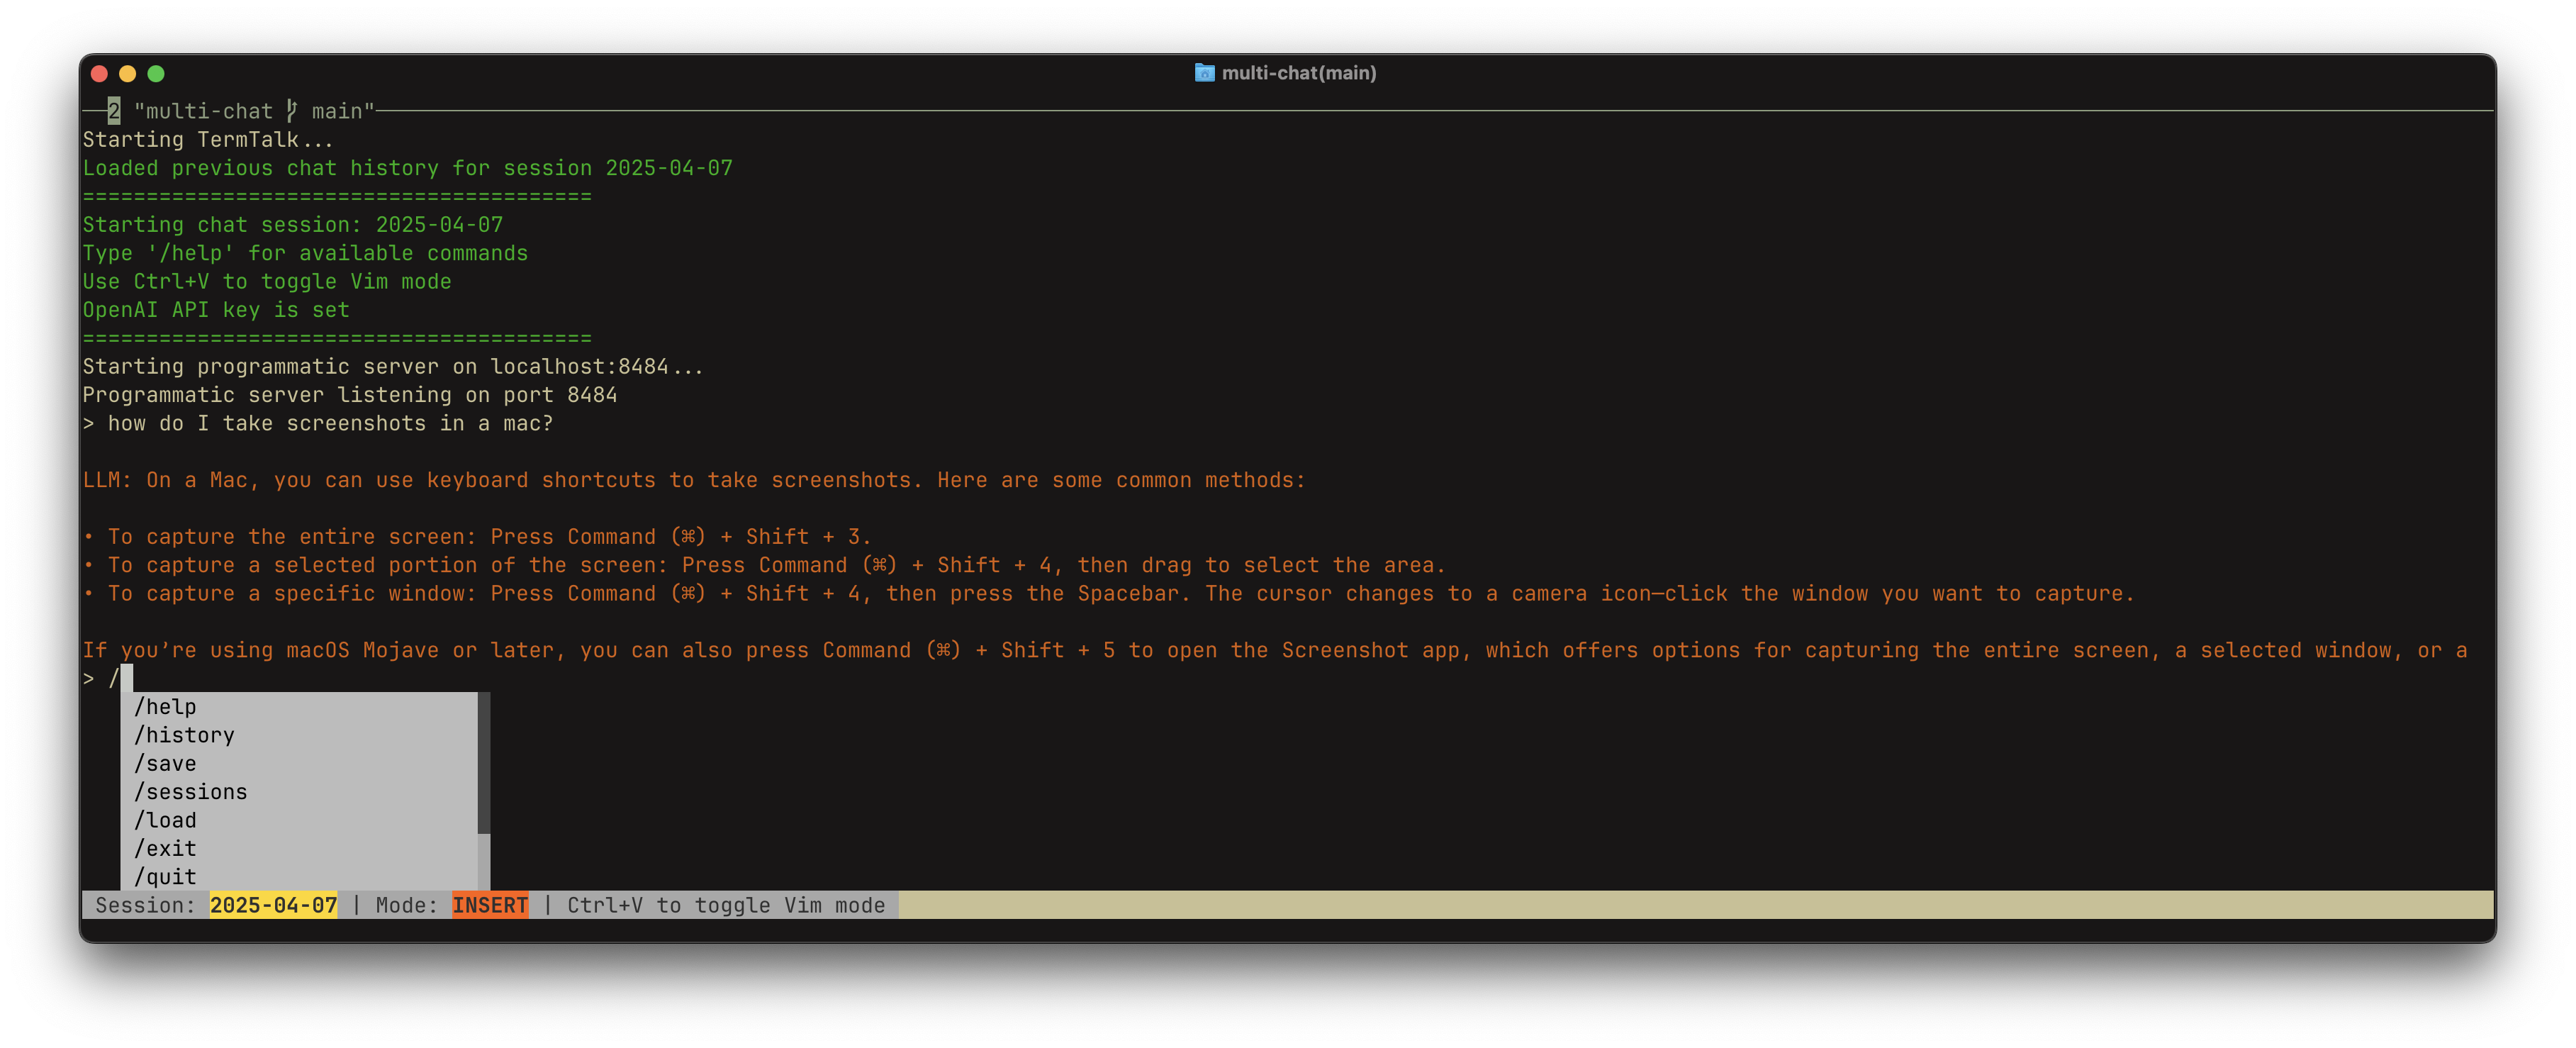Pick the /save command suggestion
2576x1048 pixels.
coord(300,763)
